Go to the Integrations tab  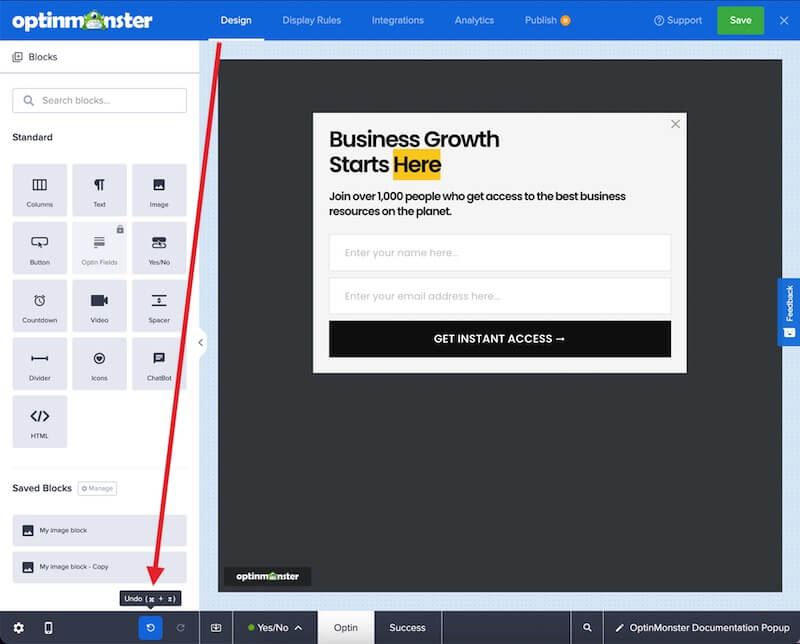pyautogui.click(x=397, y=20)
